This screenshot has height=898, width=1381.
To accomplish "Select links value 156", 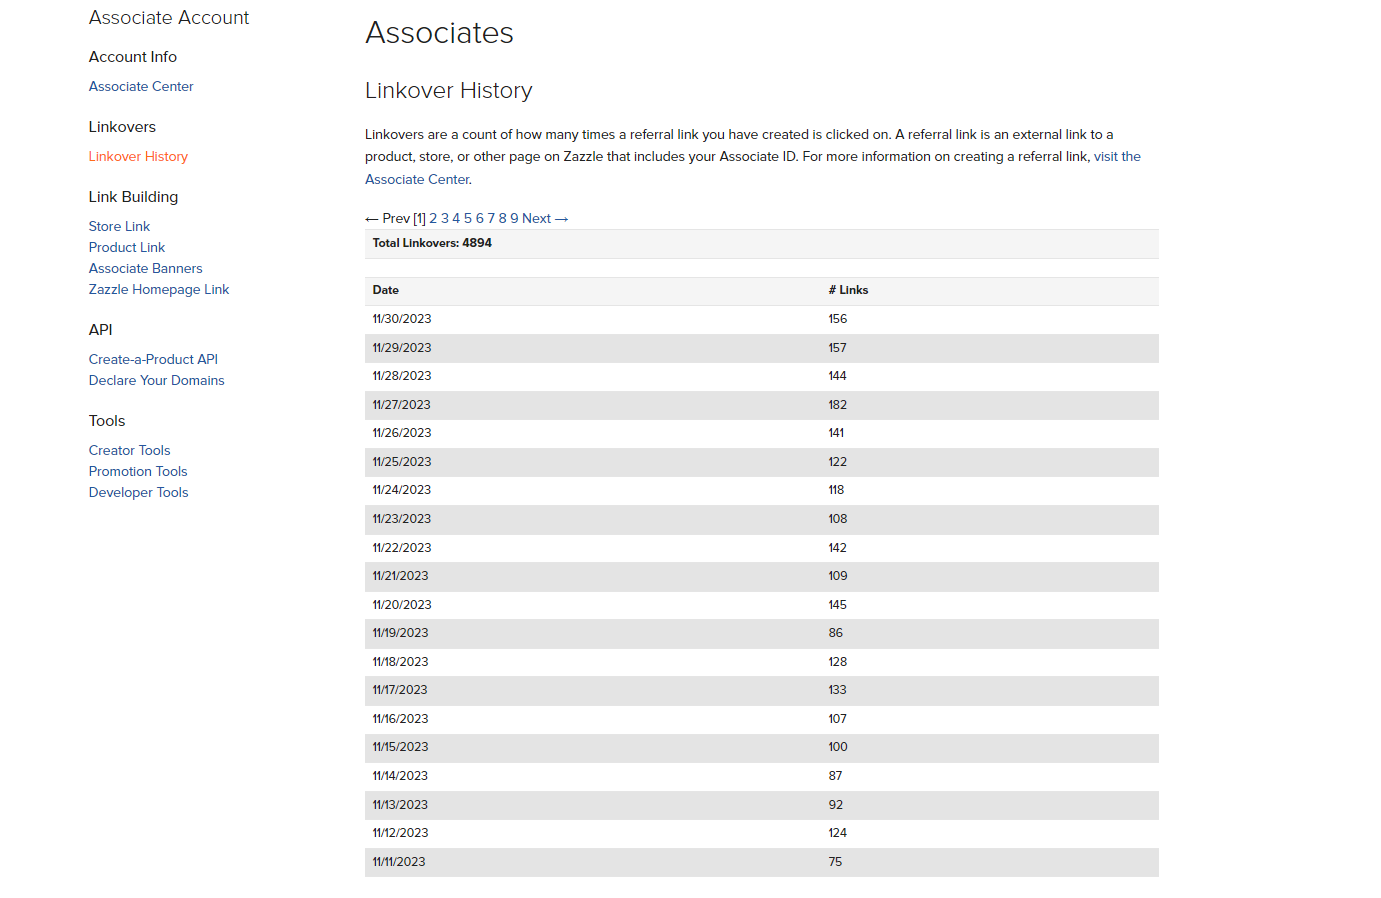I will pos(837,319).
